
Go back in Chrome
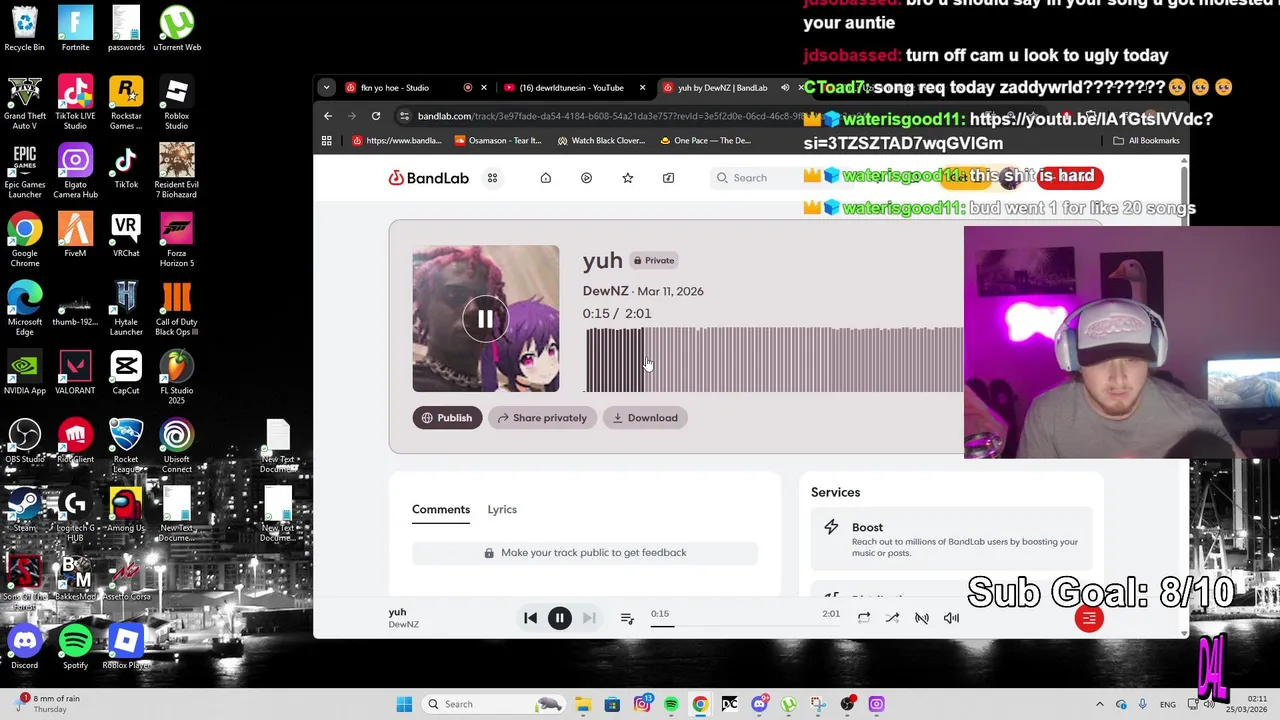click(x=328, y=116)
